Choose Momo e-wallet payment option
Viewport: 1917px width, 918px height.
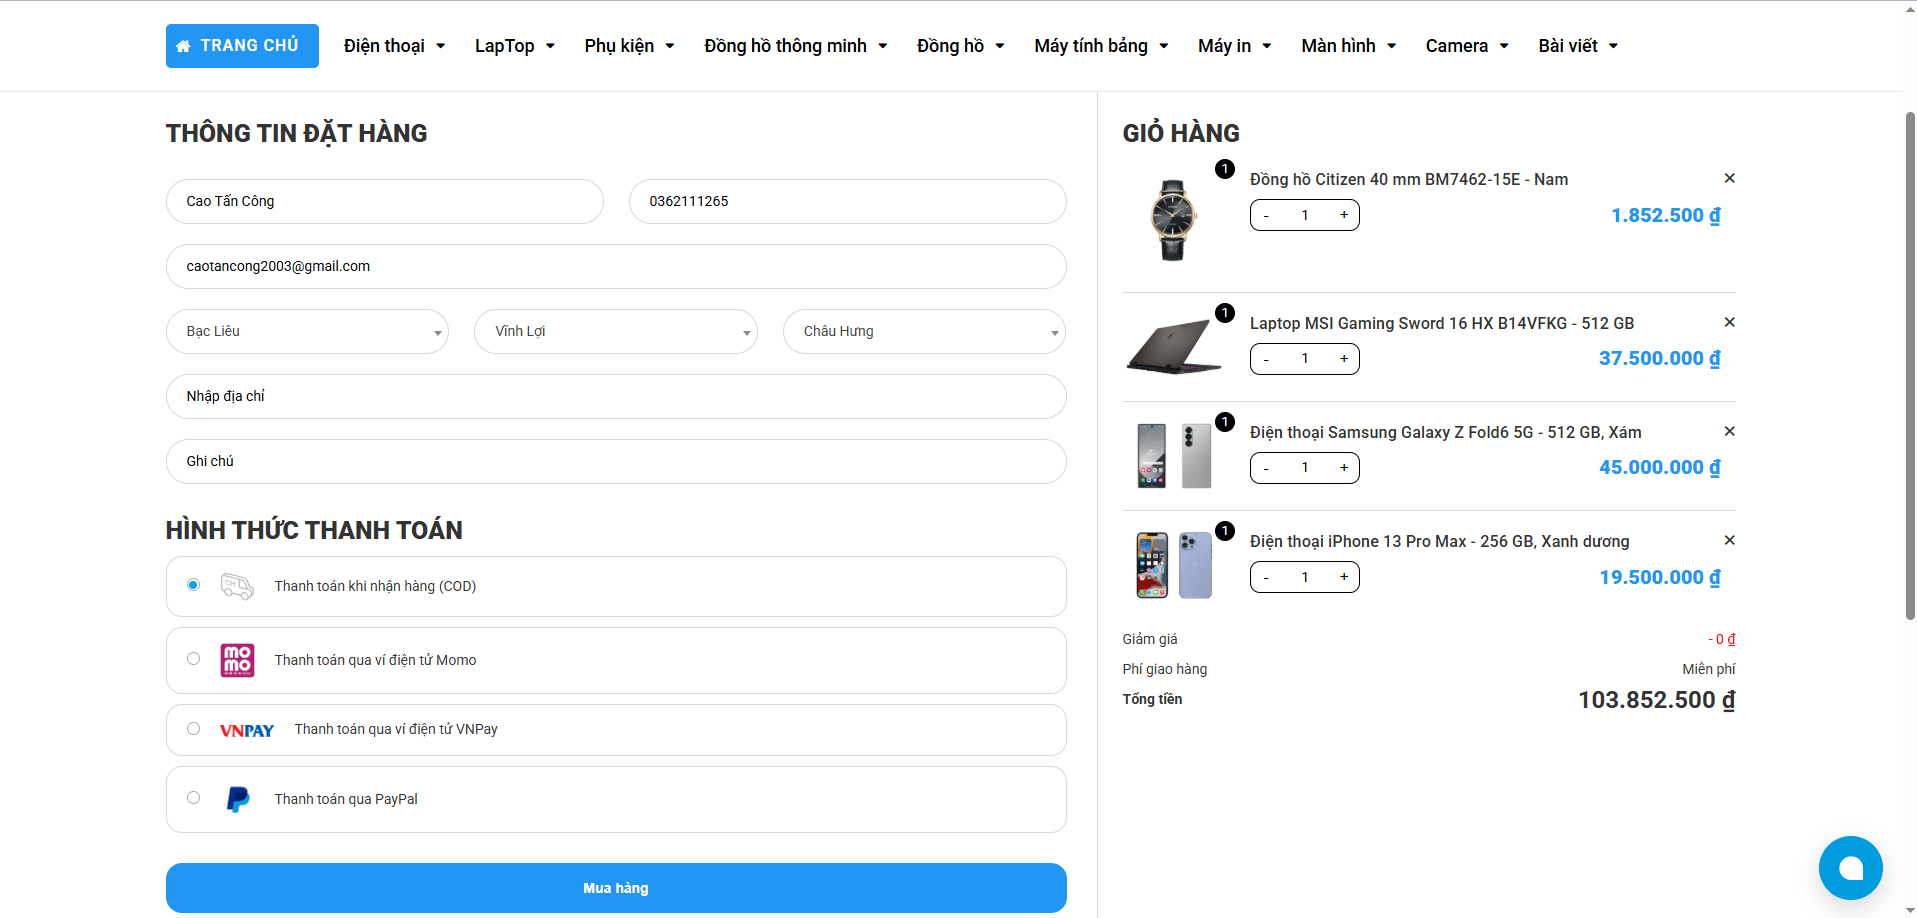coord(194,659)
